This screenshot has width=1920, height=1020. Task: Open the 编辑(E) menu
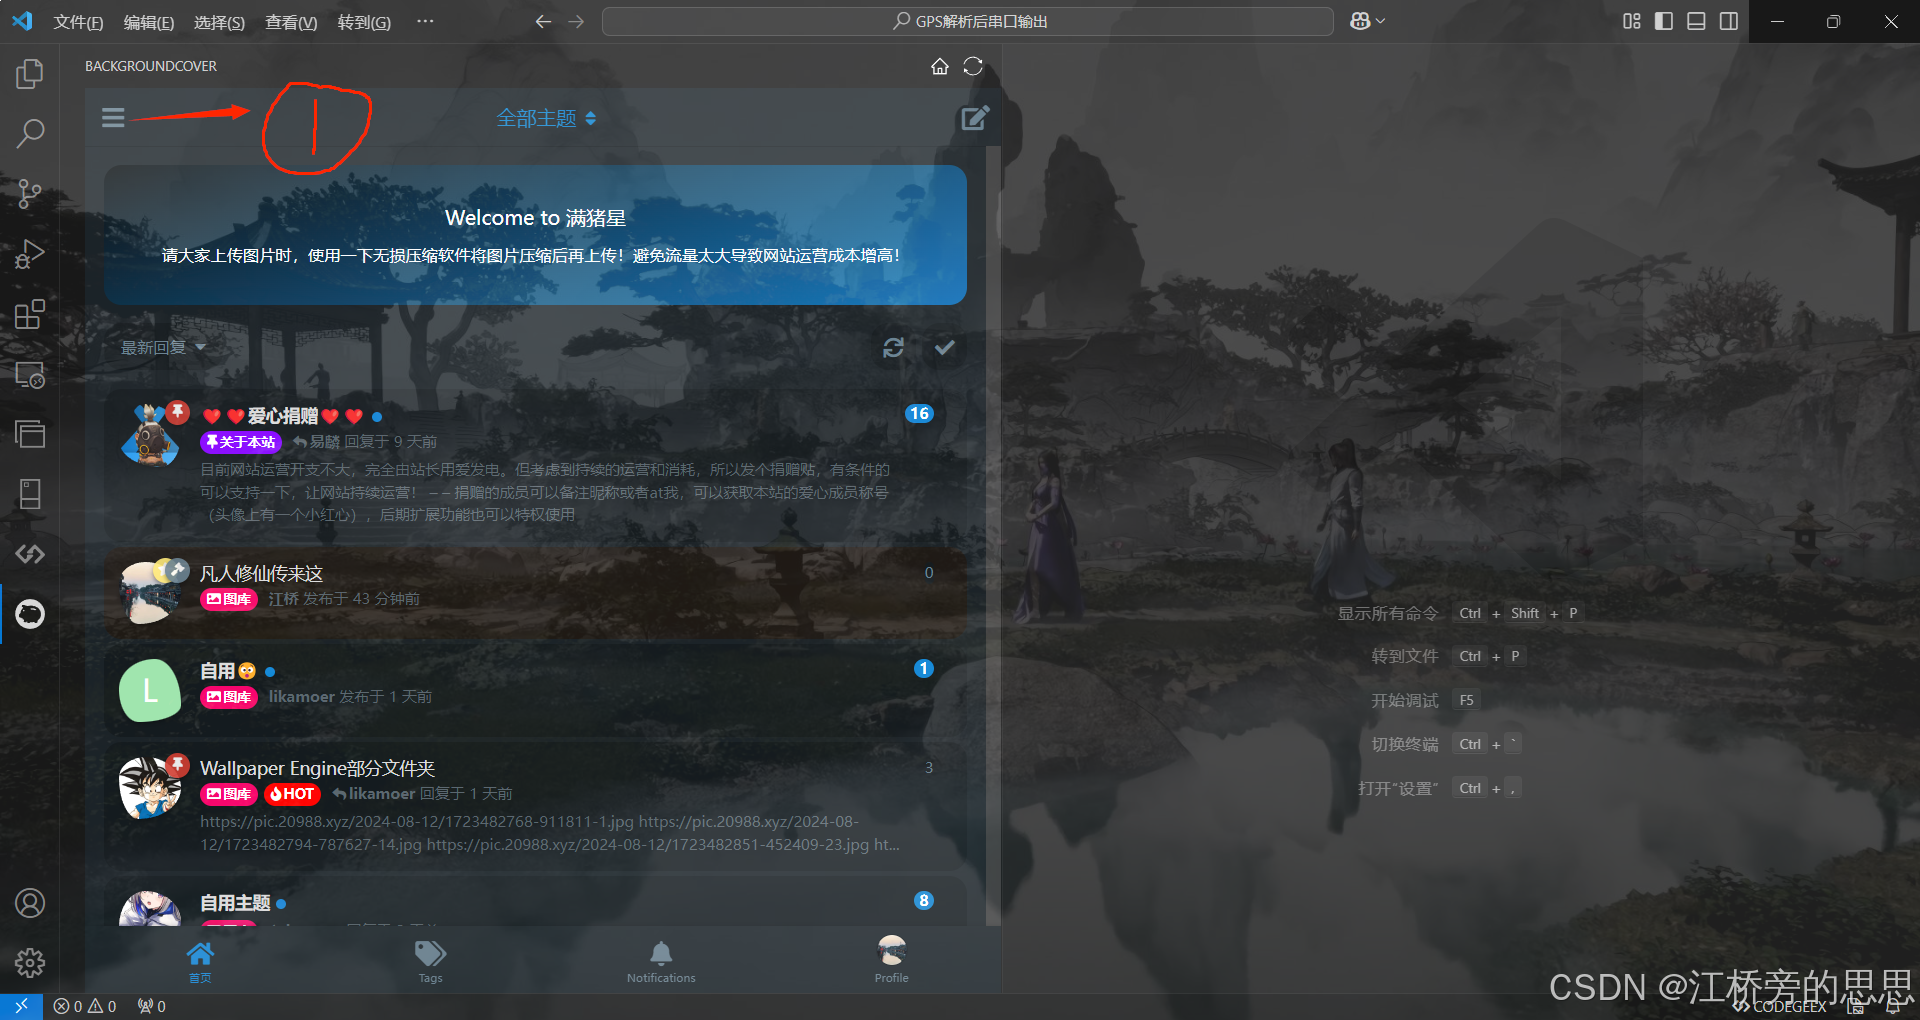pos(149,22)
